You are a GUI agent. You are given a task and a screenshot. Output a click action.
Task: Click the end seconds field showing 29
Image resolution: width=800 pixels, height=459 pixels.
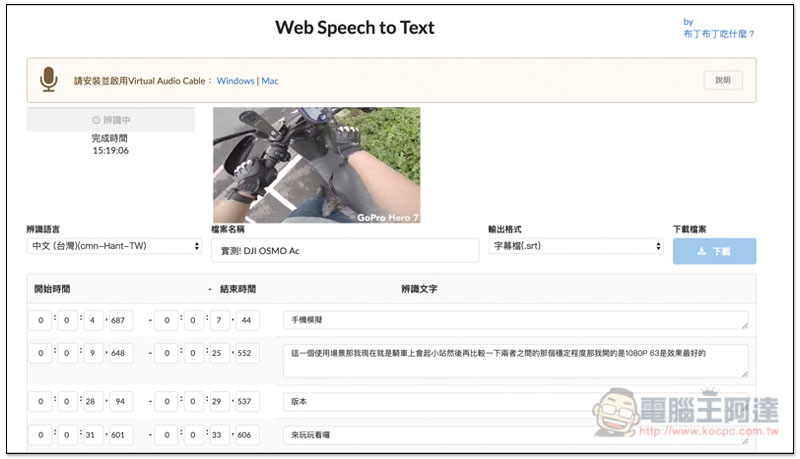pyautogui.click(x=219, y=401)
